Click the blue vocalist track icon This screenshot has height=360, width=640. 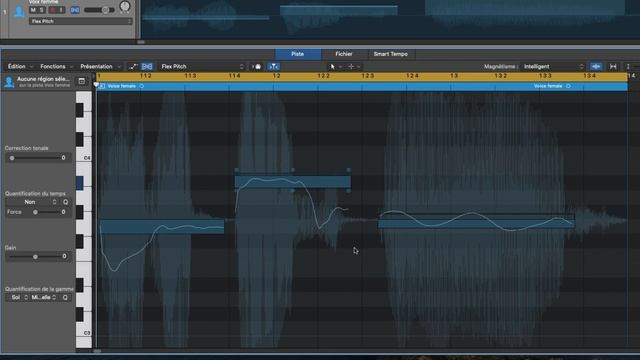pyautogui.click(x=19, y=11)
